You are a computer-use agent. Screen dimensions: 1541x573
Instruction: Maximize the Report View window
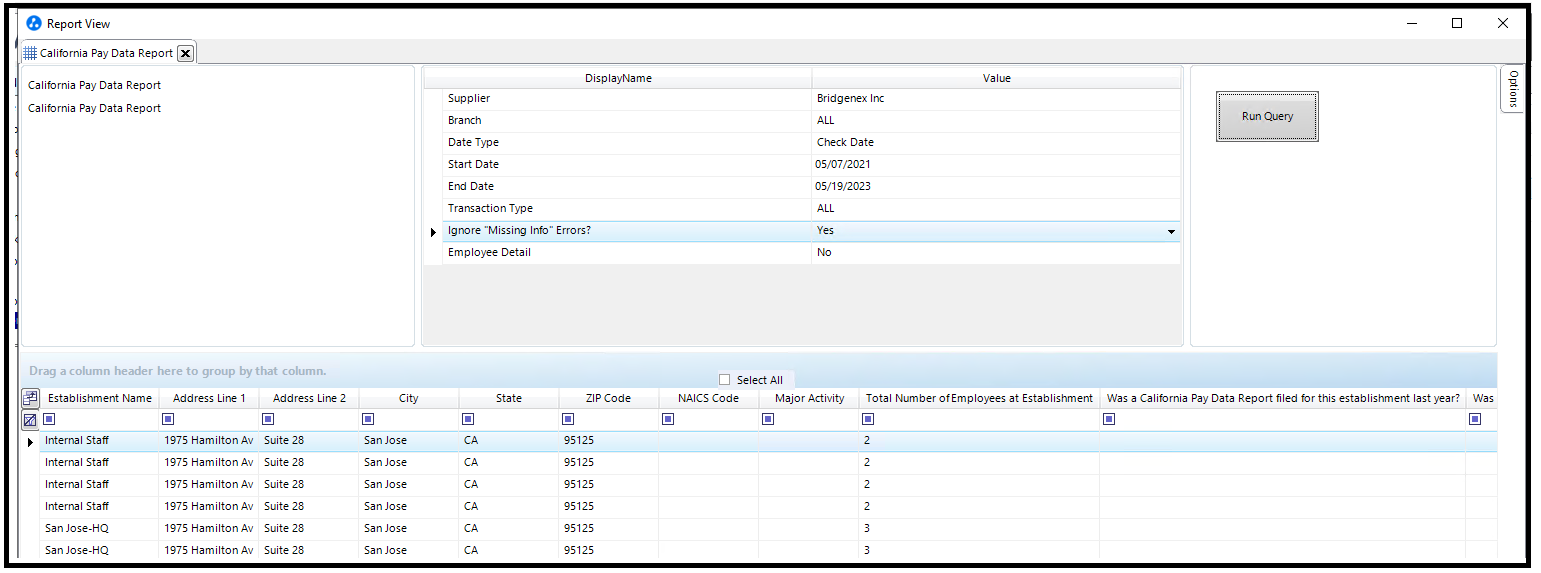coord(1457,23)
